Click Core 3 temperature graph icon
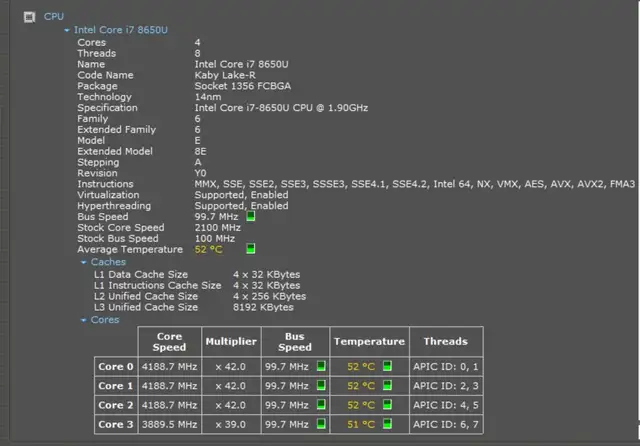The width and height of the screenshot is (640, 446). tap(387, 424)
